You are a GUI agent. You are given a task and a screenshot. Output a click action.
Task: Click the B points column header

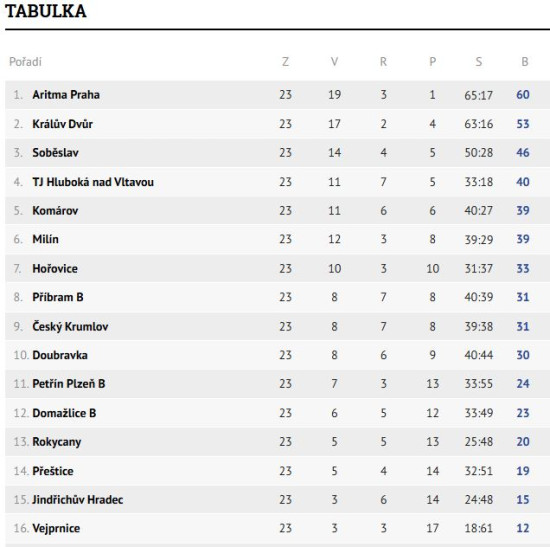coord(525,62)
